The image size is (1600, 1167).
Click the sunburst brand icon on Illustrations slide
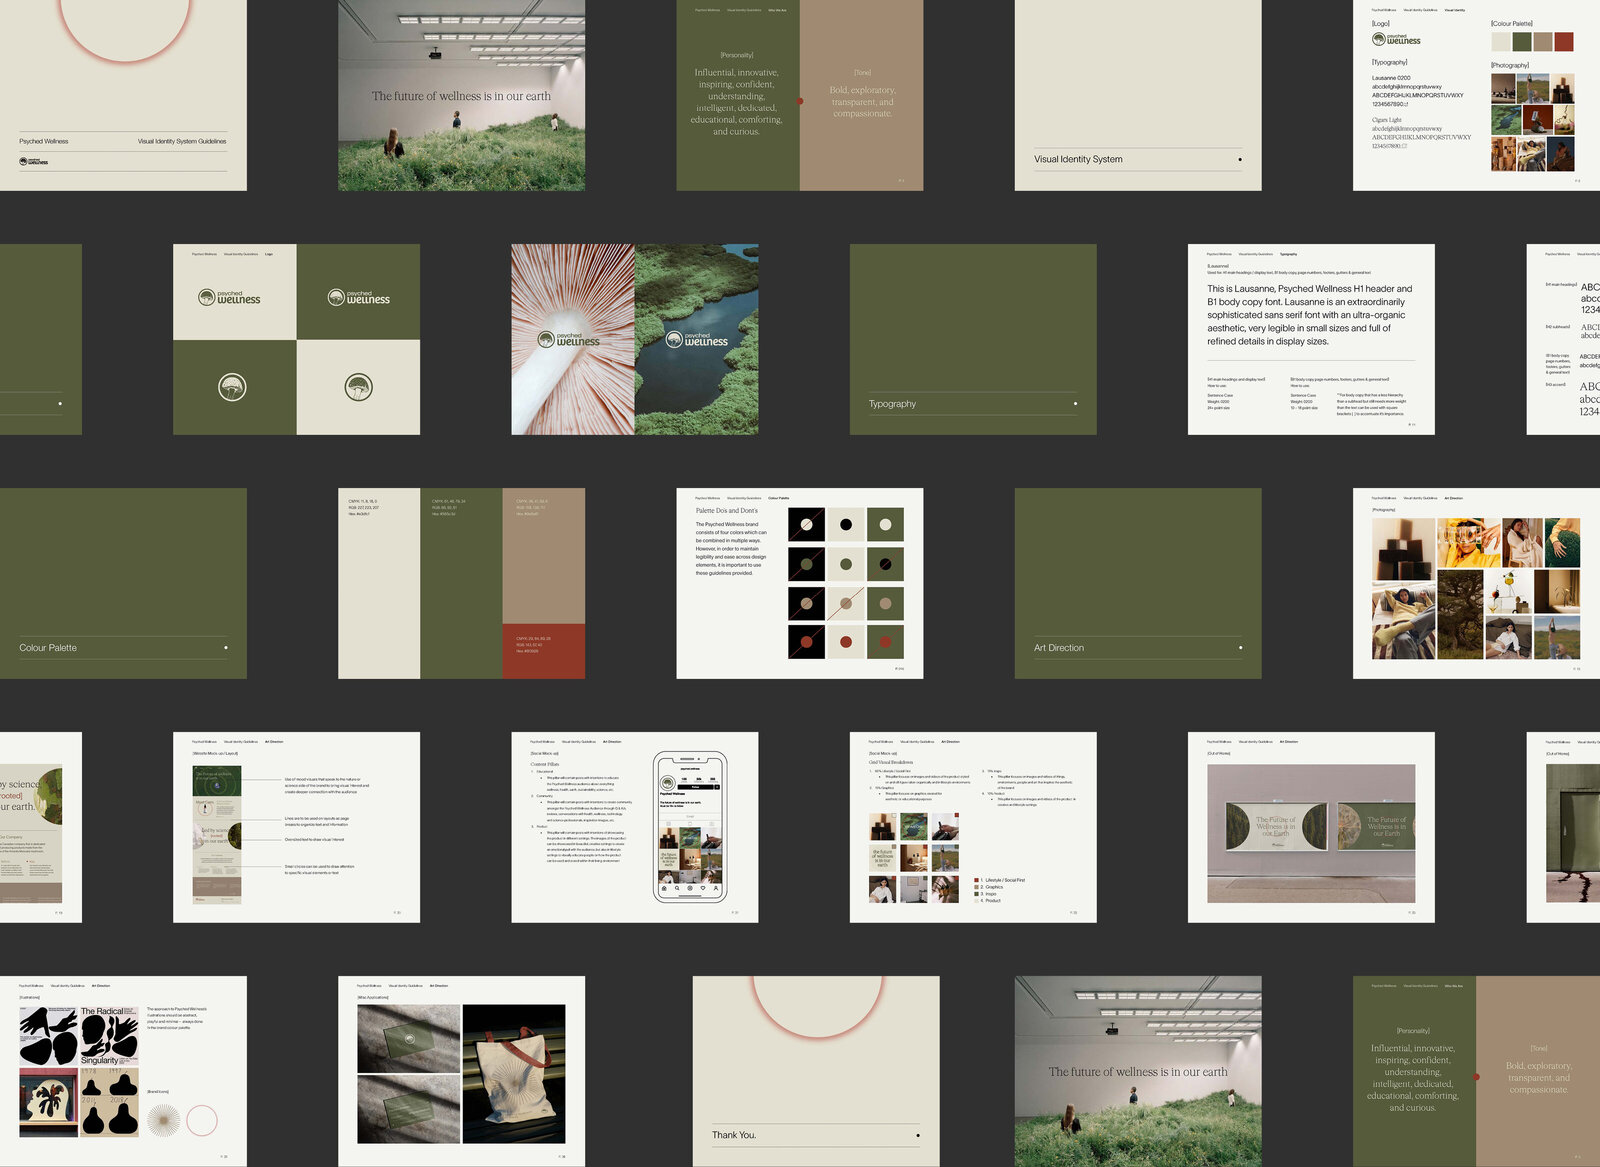pos(163,1121)
